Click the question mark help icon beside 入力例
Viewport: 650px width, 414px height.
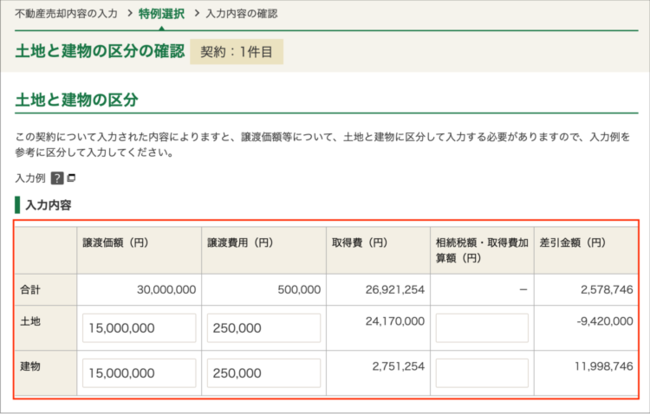57,178
